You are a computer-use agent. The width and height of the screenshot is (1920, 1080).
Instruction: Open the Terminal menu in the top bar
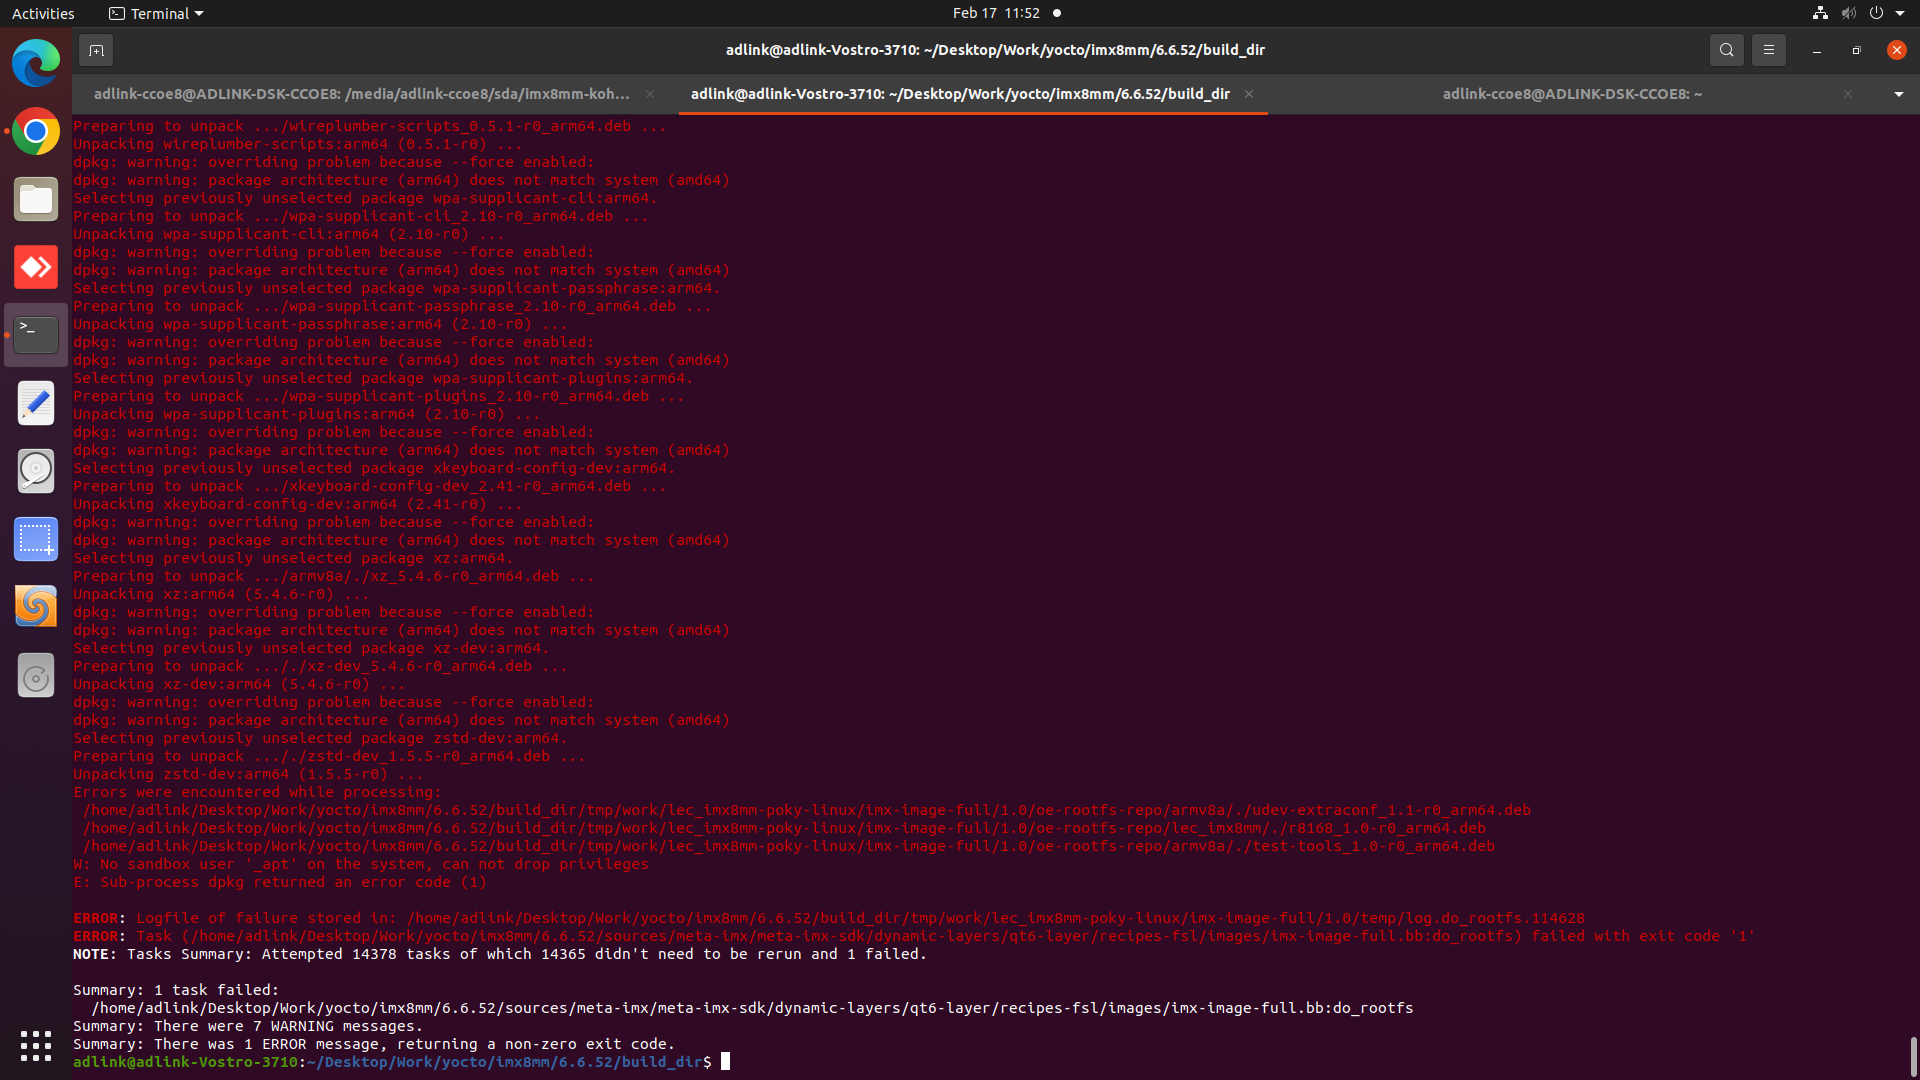(155, 13)
